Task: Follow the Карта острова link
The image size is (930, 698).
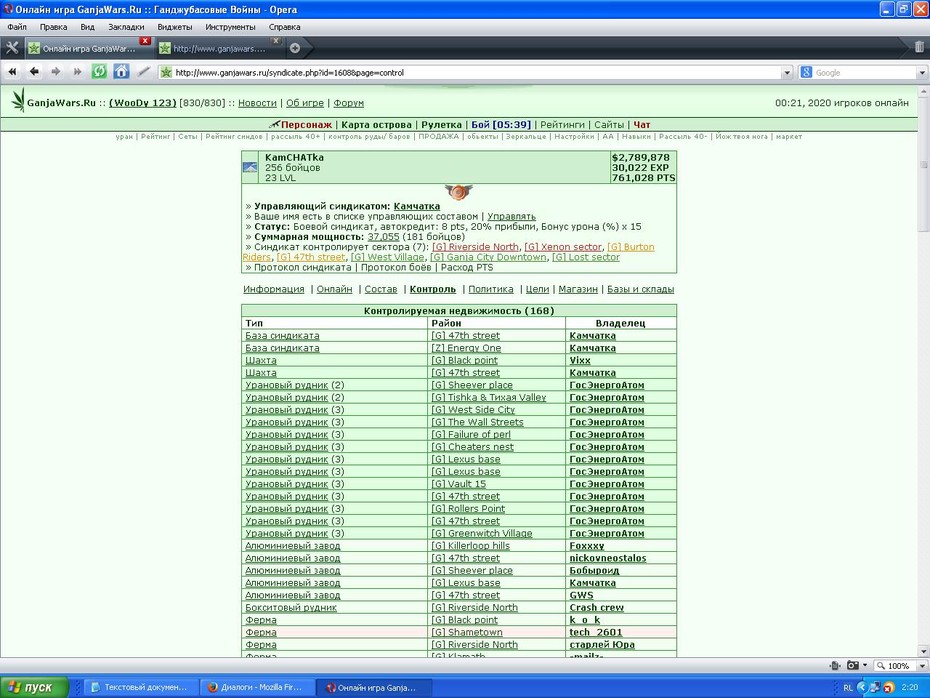Action: 376,125
